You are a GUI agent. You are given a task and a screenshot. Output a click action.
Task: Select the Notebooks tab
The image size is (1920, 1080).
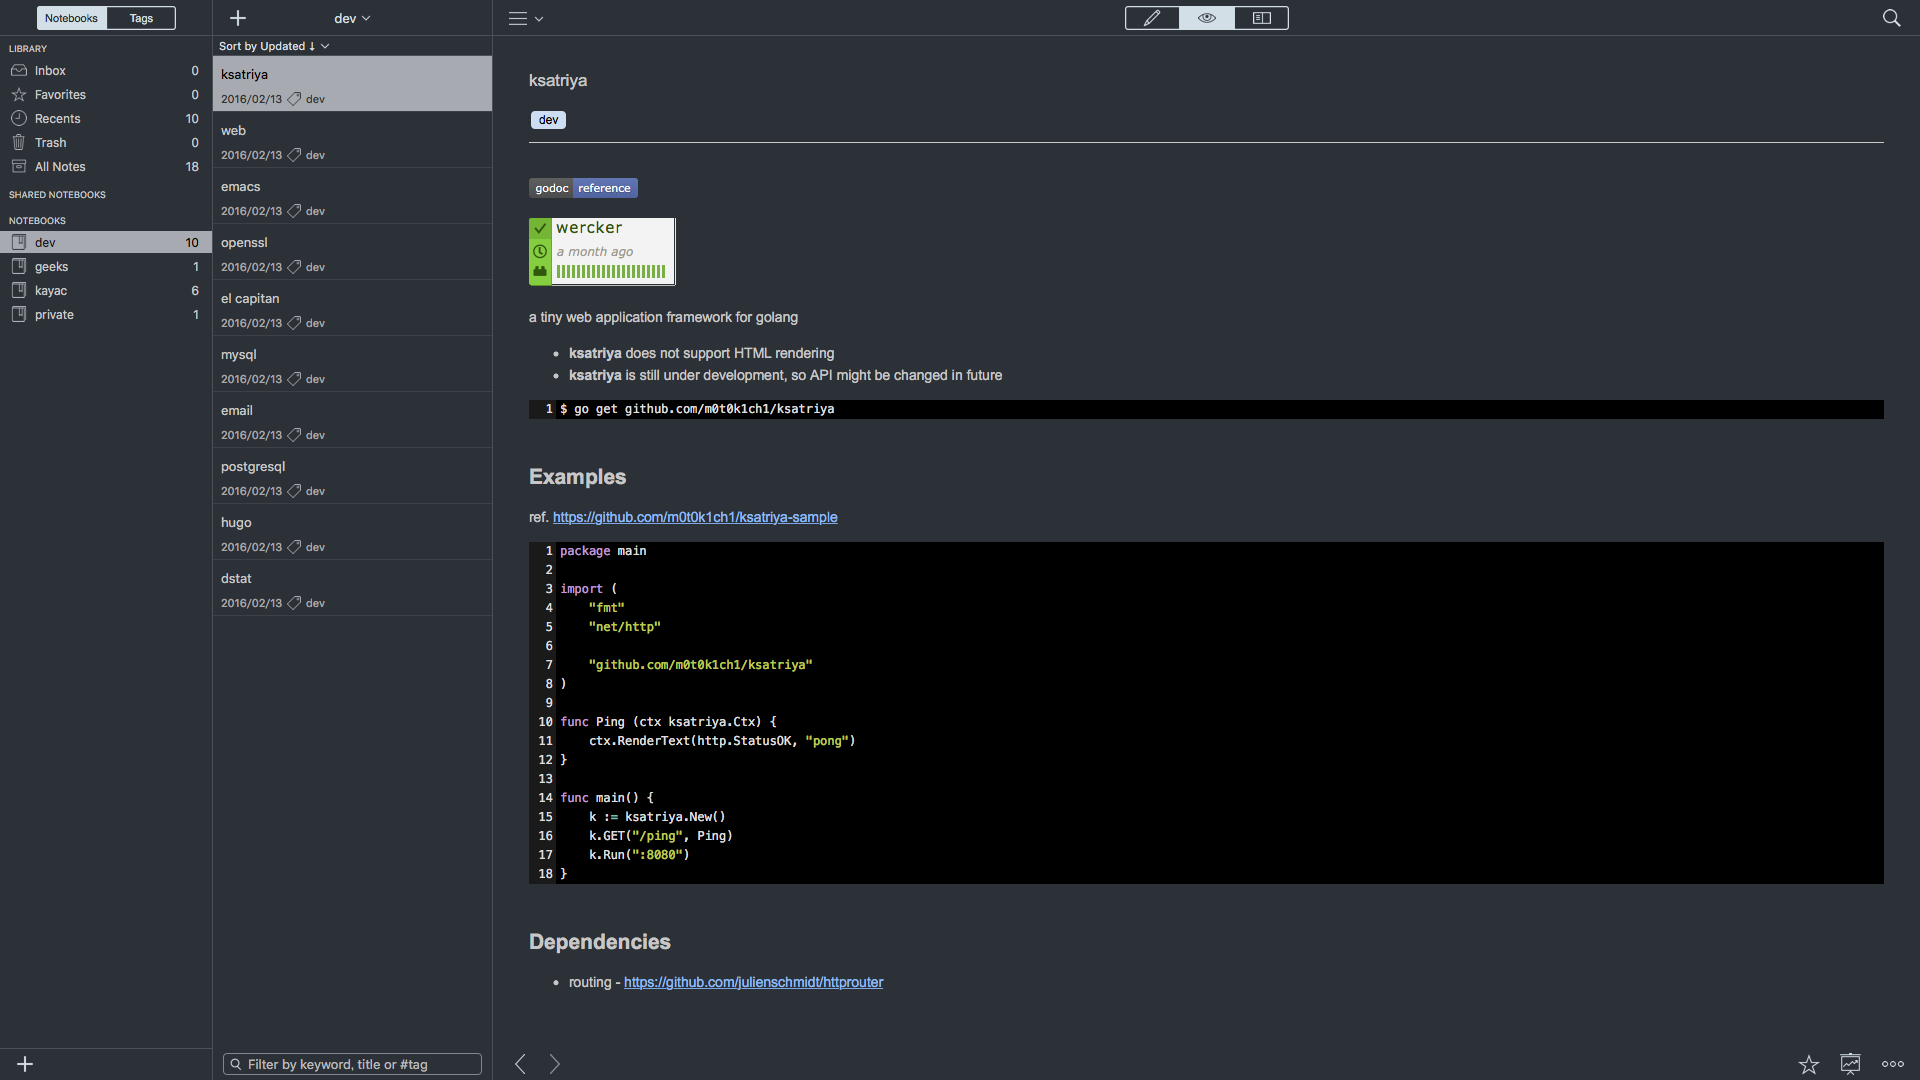point(71,18)
